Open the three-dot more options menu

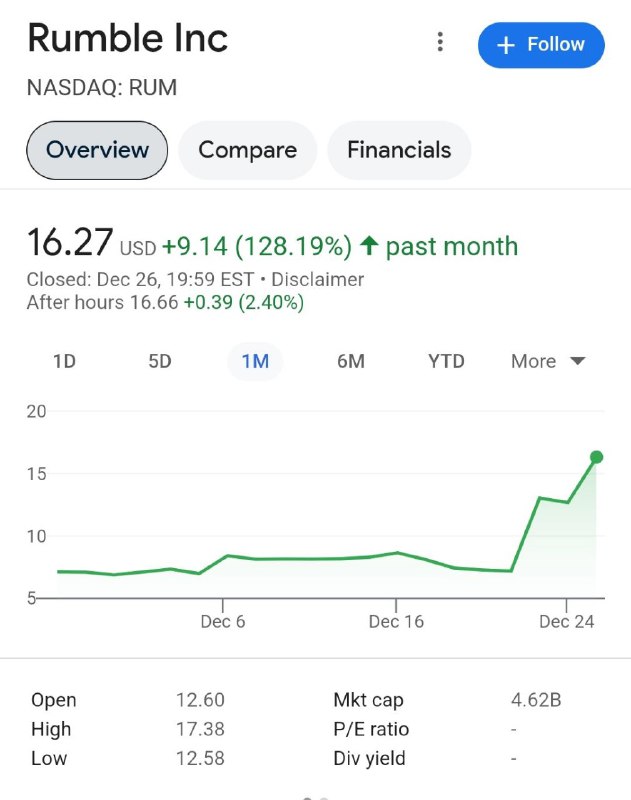tap(440, 42)
